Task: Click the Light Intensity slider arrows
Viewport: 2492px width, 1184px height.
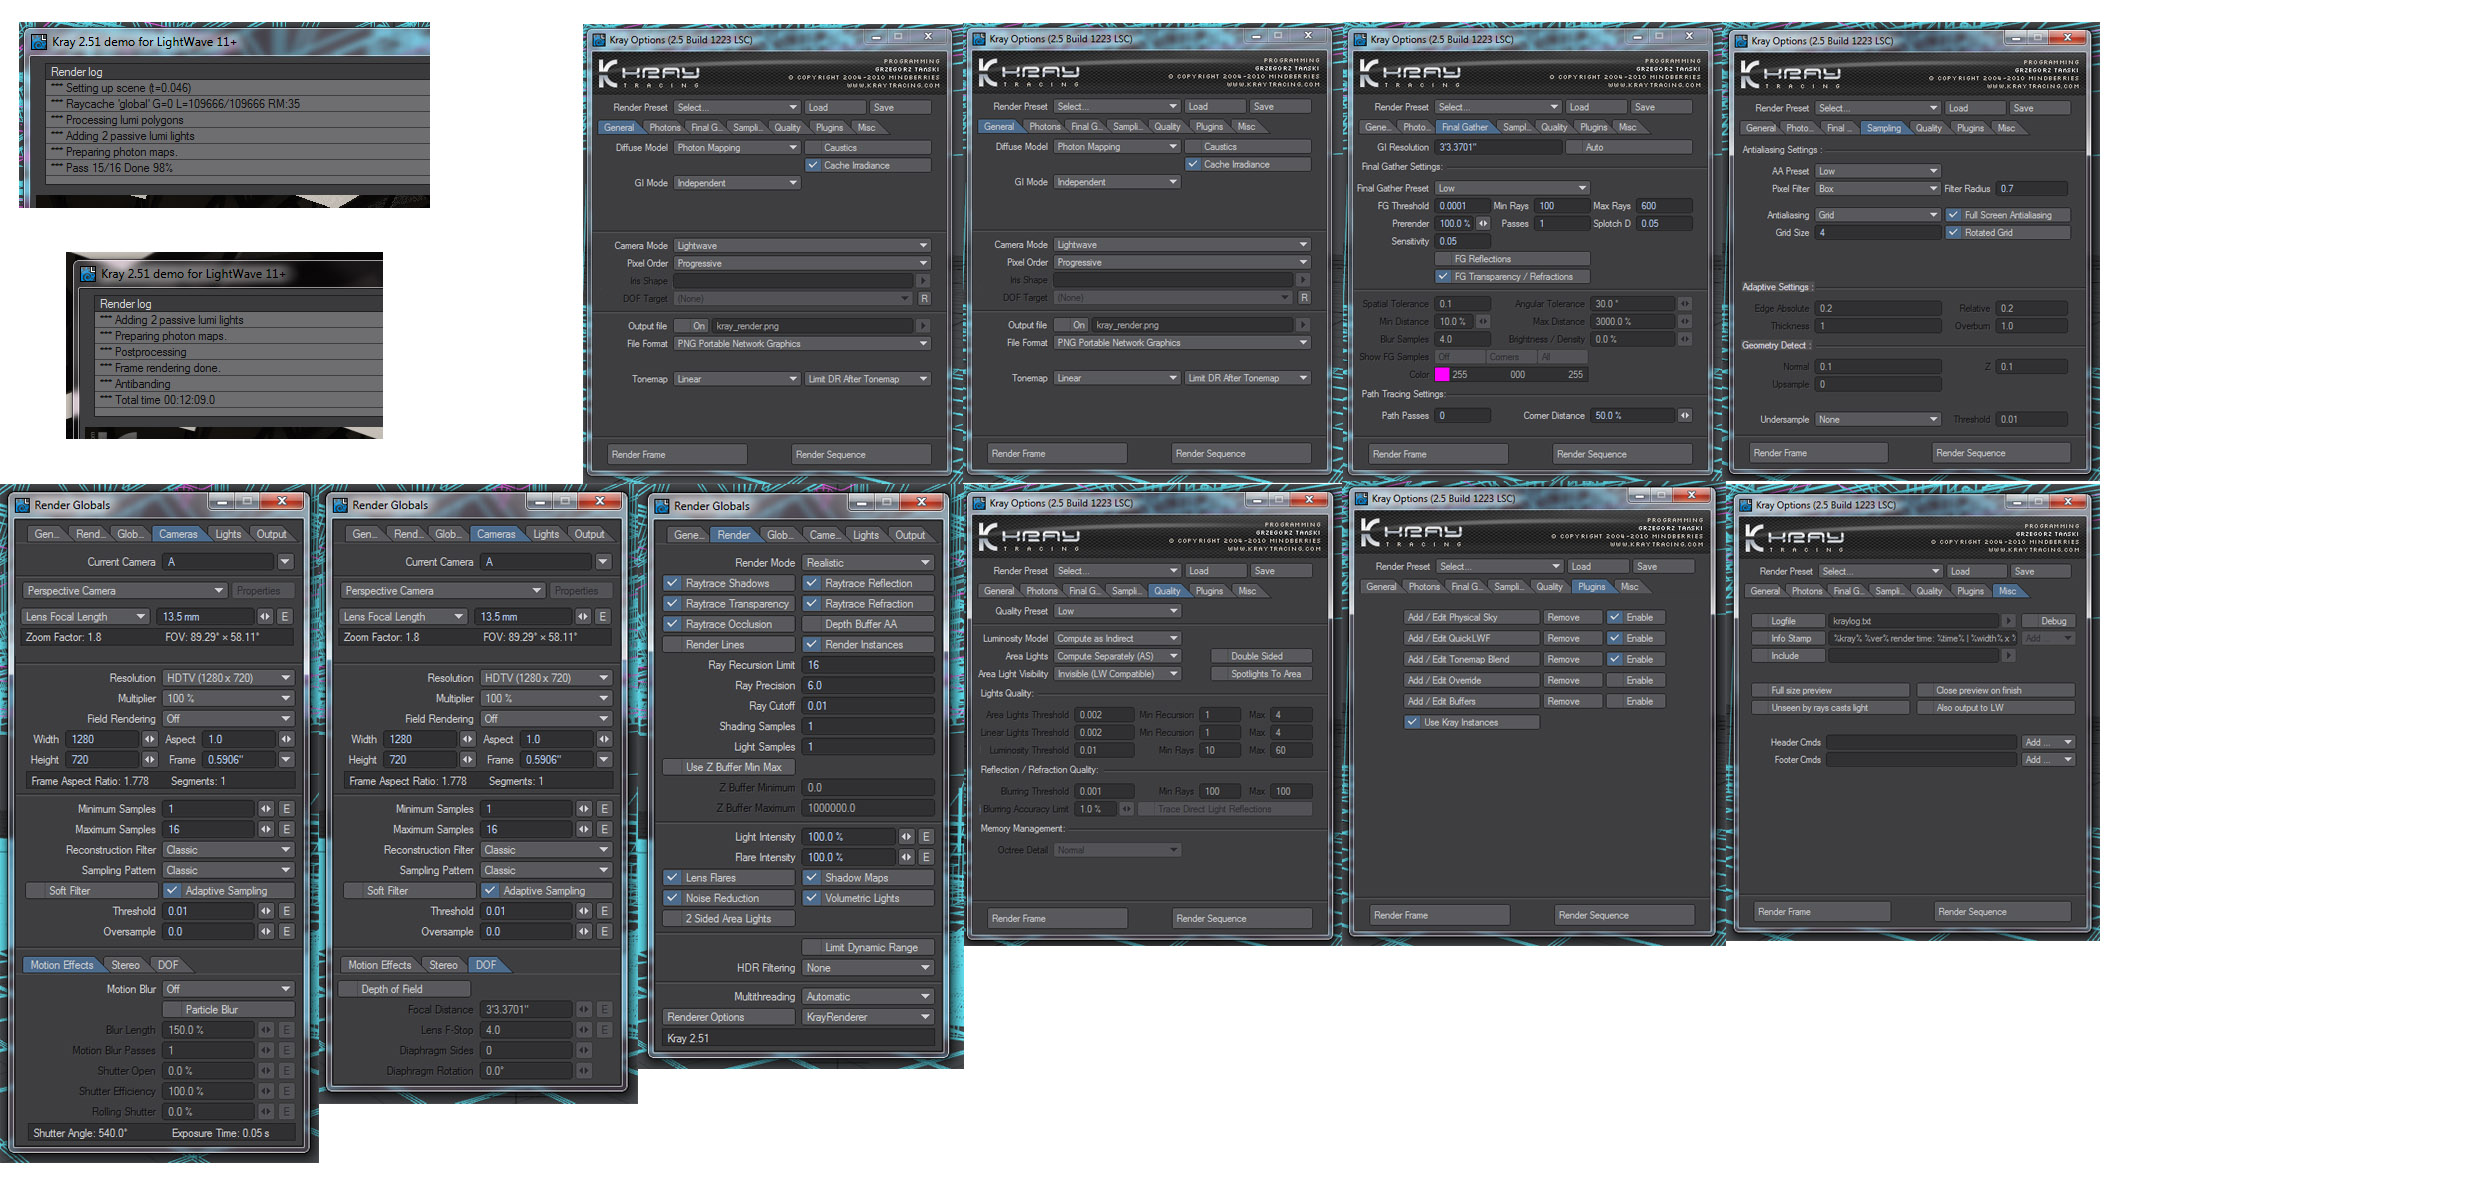Action: (906, 837)
